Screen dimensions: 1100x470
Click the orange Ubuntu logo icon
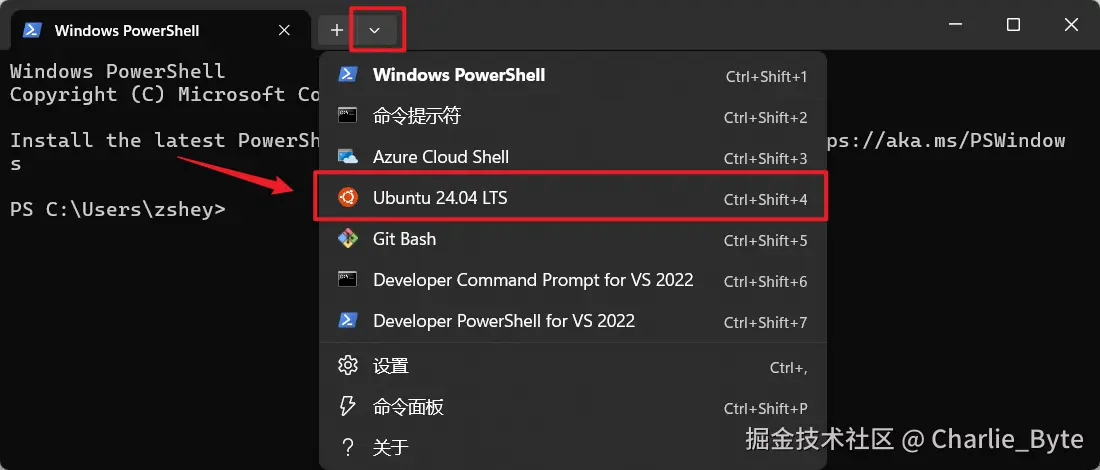[348, 198]
